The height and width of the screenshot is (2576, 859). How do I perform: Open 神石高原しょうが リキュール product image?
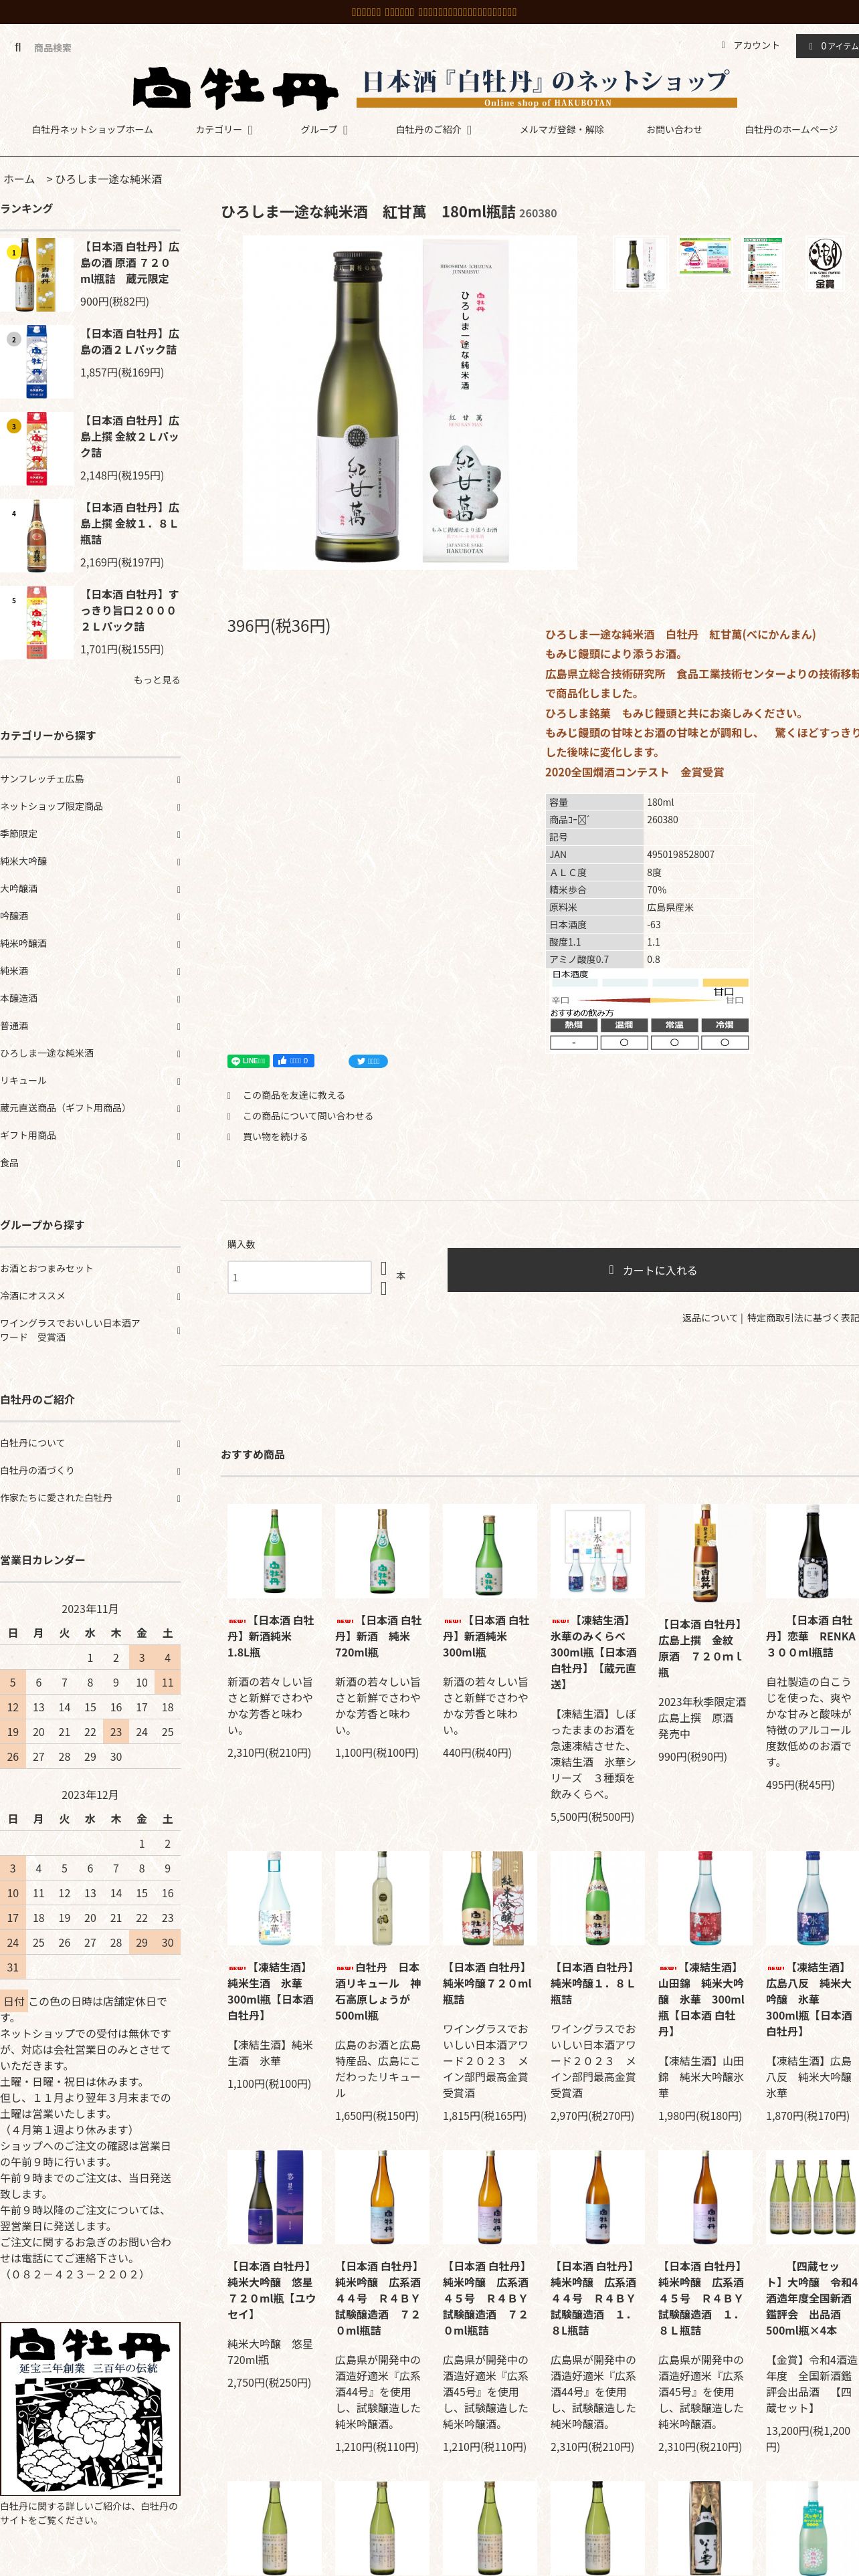pos(382,1897)
